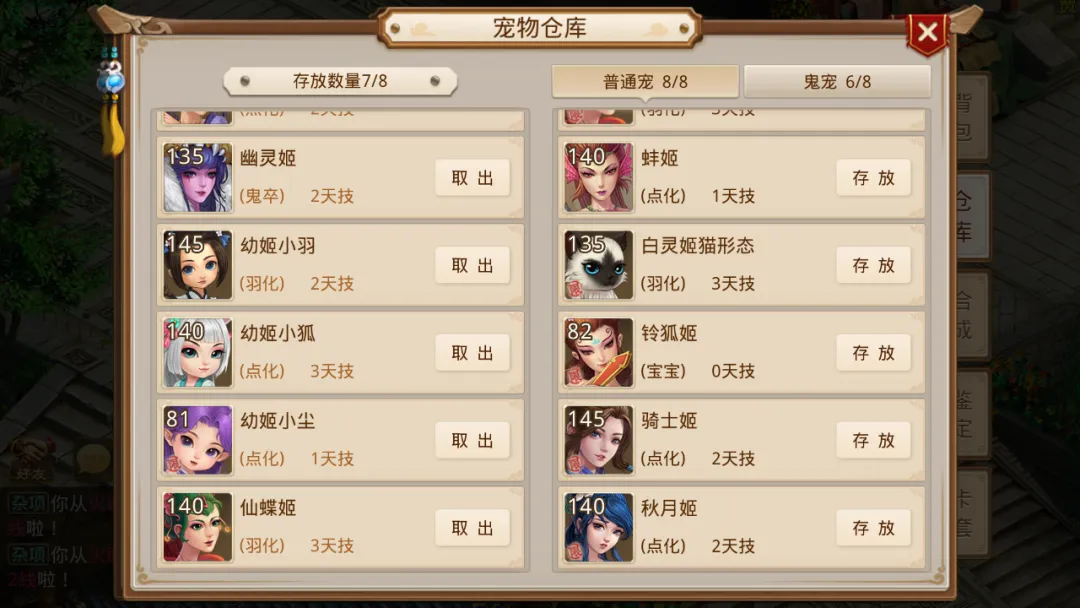
Task: Close the 宠物仓库 window
Action: point(927,32)
